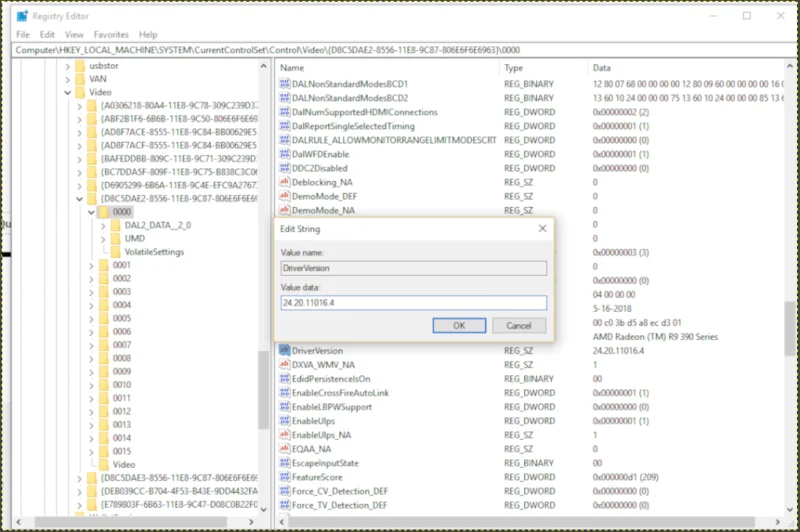Click the DemoMode_NA string value icon
Screen dimensions: 800x532
285,210
